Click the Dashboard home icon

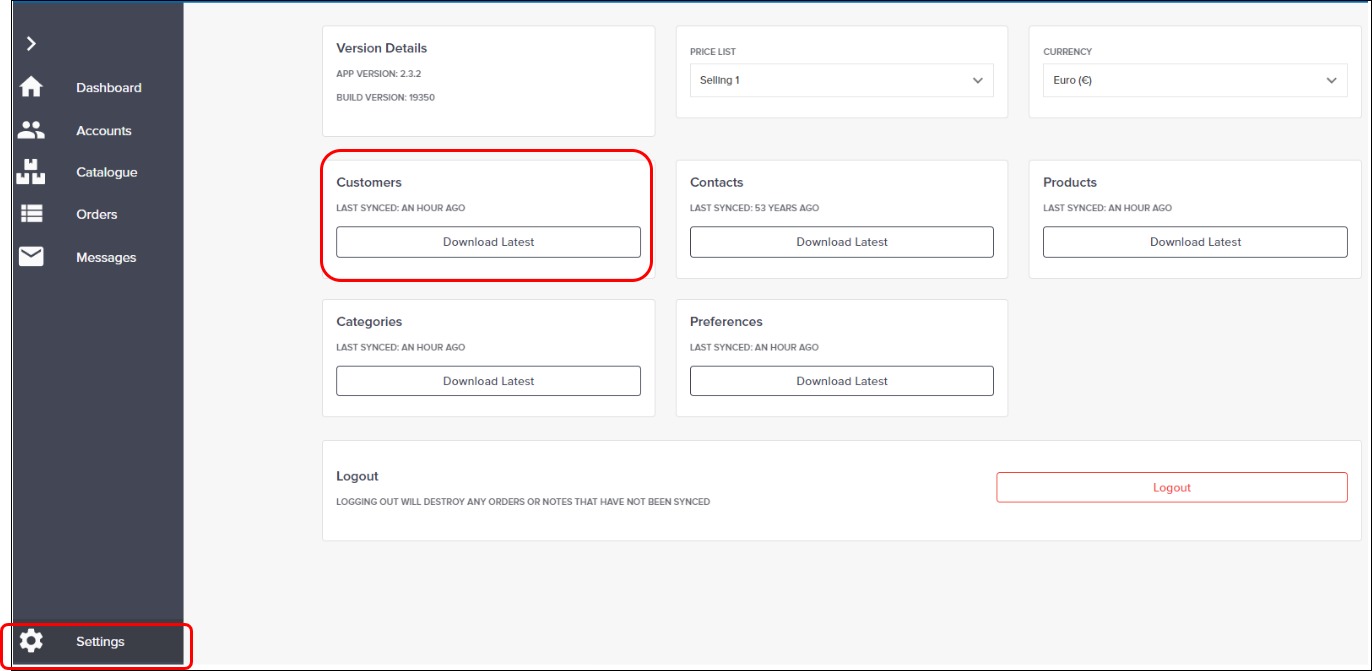(31, 87)
